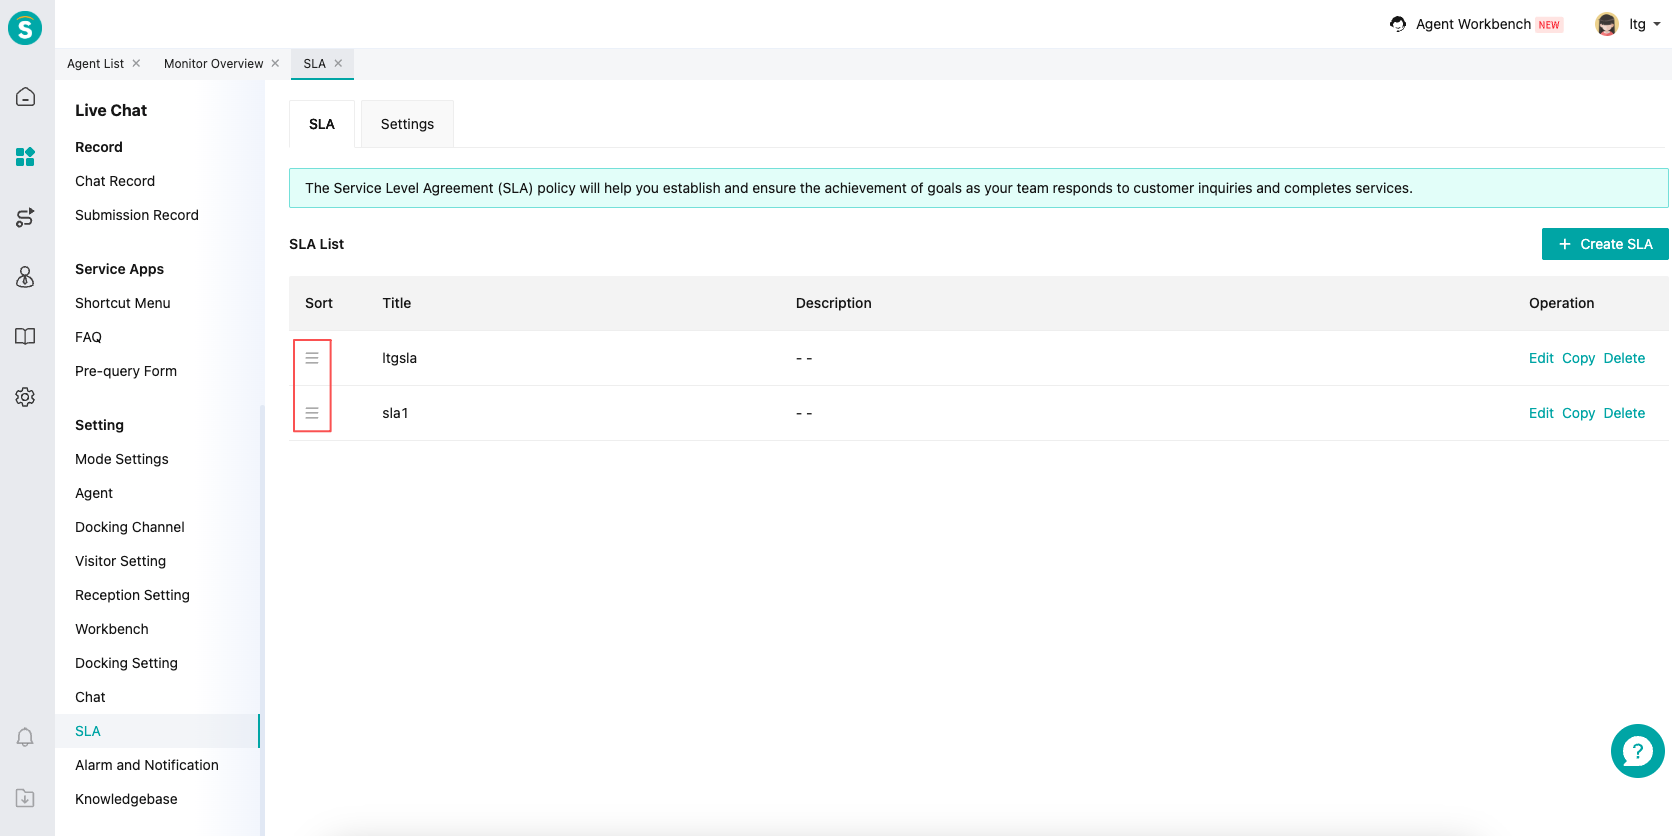
Task: Close the Agent List tab
Action: 136,64
